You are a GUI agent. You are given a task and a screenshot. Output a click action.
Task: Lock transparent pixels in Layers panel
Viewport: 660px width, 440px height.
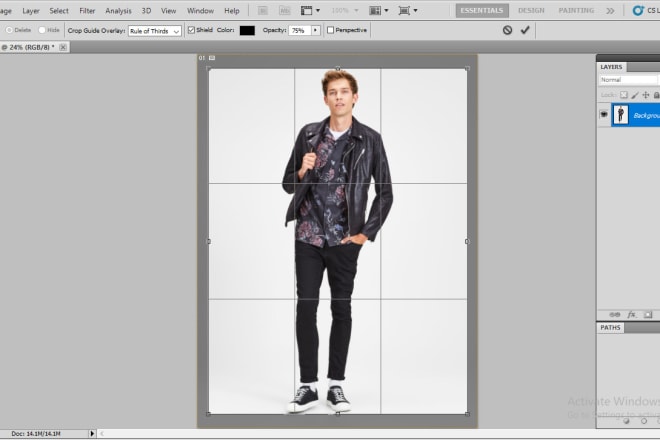(x=624, y=95)
